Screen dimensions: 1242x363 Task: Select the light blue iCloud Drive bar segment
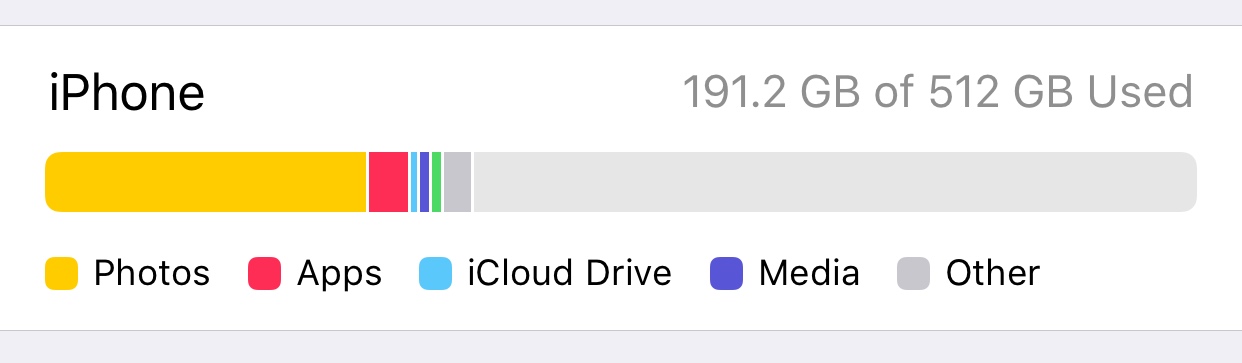coord(414,182)
